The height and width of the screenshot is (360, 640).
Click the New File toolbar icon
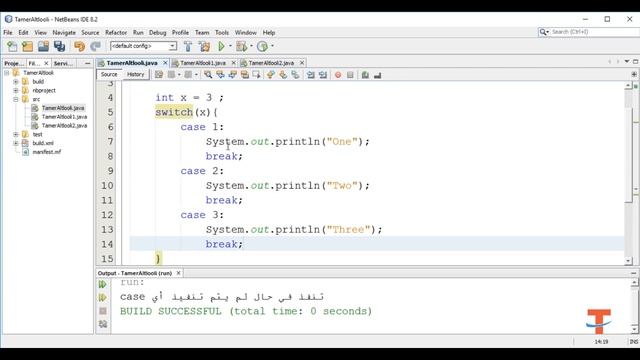coord(12,46)
